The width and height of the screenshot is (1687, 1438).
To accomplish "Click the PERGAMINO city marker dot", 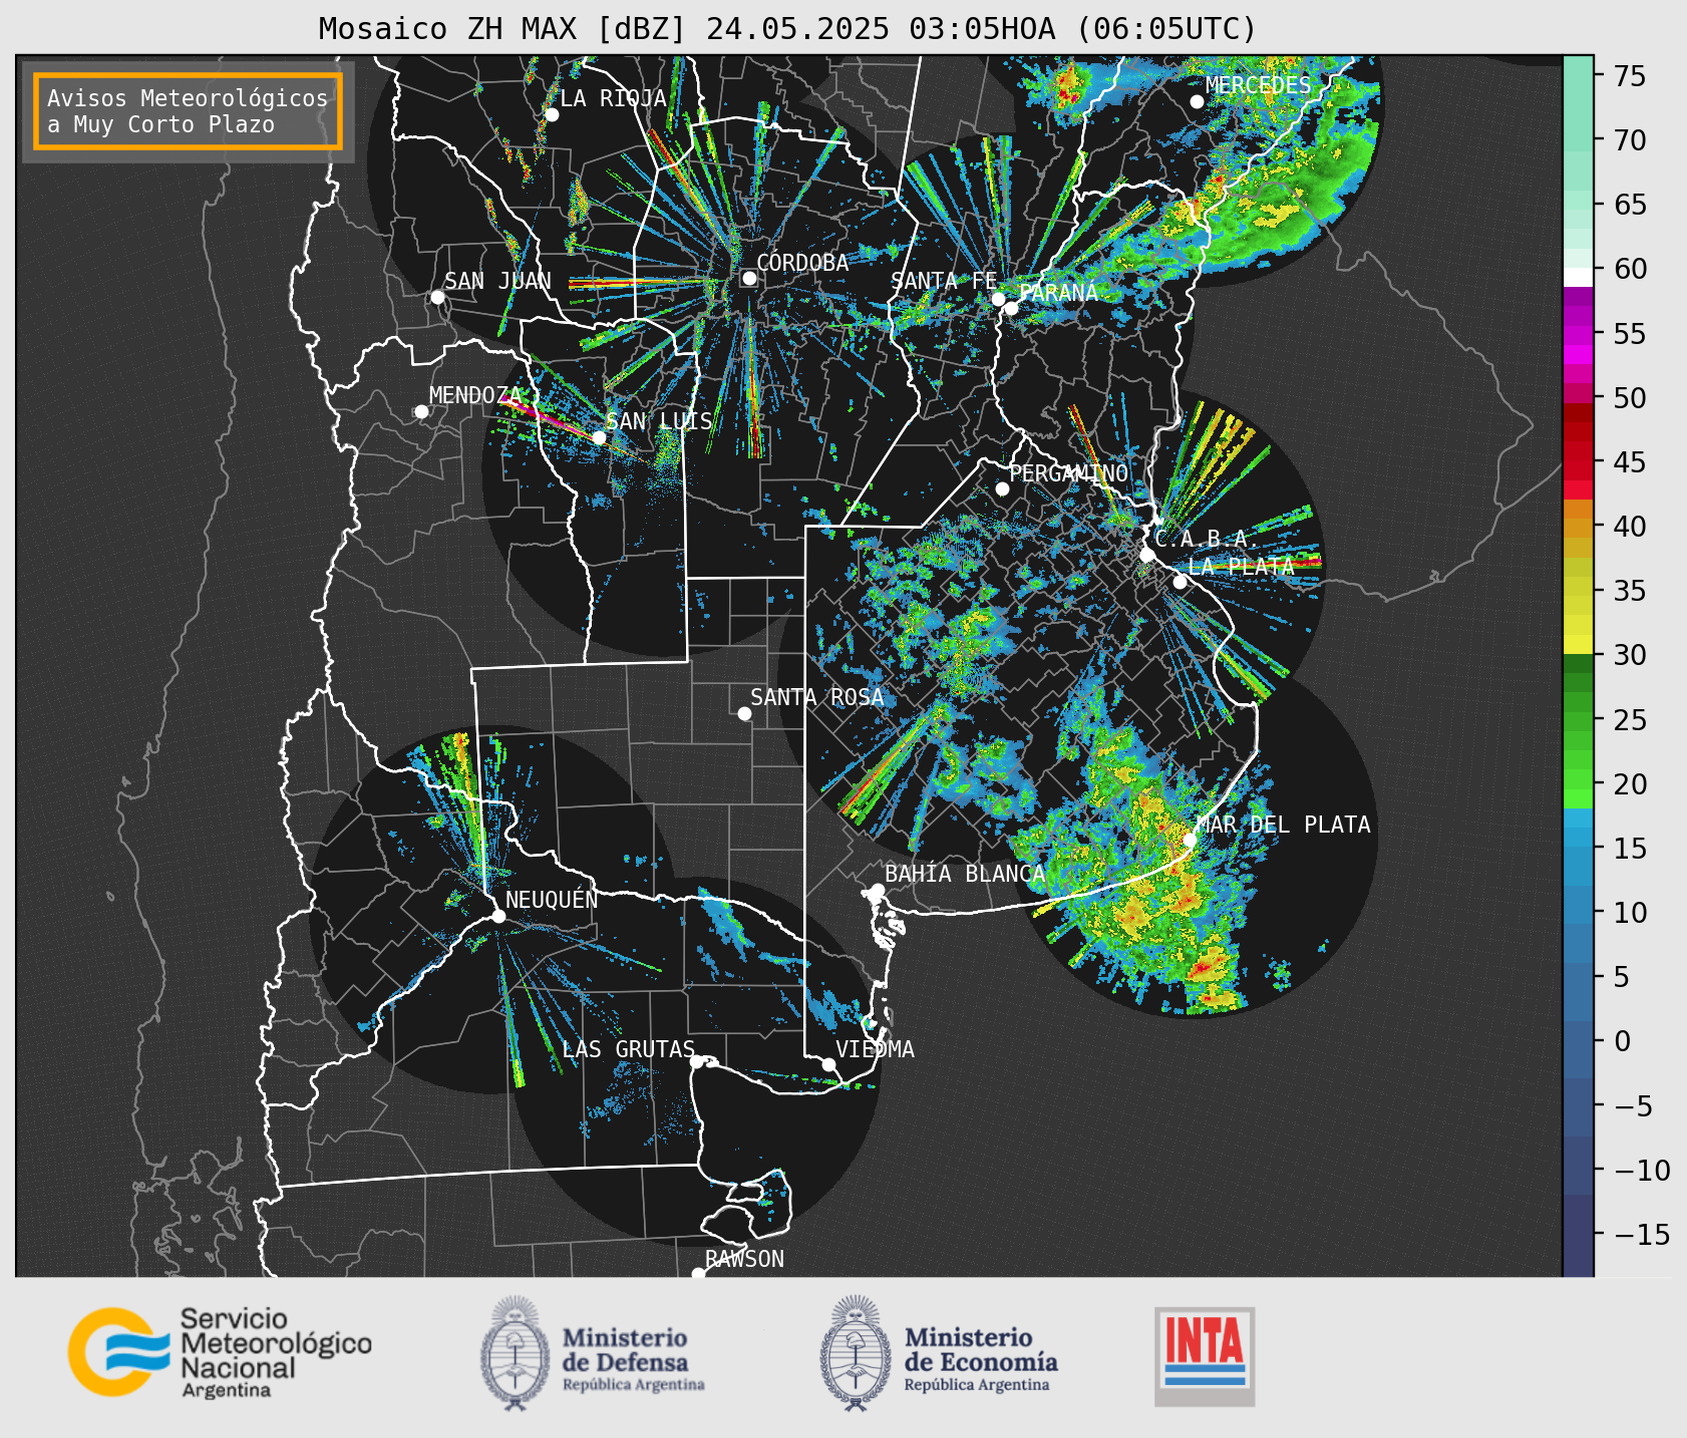I will pos(1002,489).
